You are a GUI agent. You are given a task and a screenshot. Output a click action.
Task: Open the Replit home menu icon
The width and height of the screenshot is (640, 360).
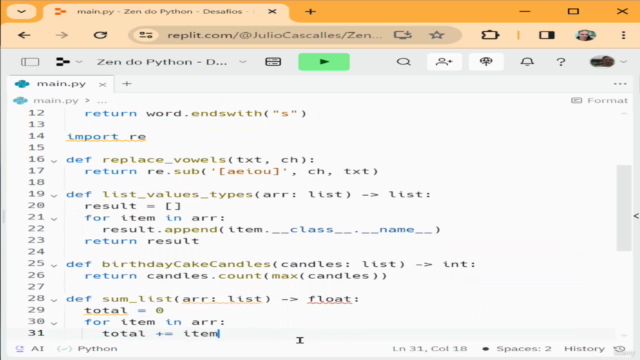pyautogui.click(x=63, y=62)
